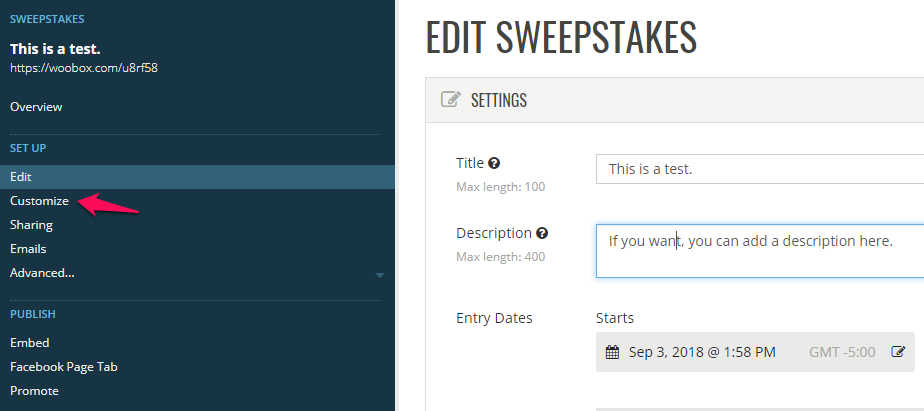The image size is (924, 411).
Task: Click the GMT -5:00 timezone label
Action: [842, 353]
